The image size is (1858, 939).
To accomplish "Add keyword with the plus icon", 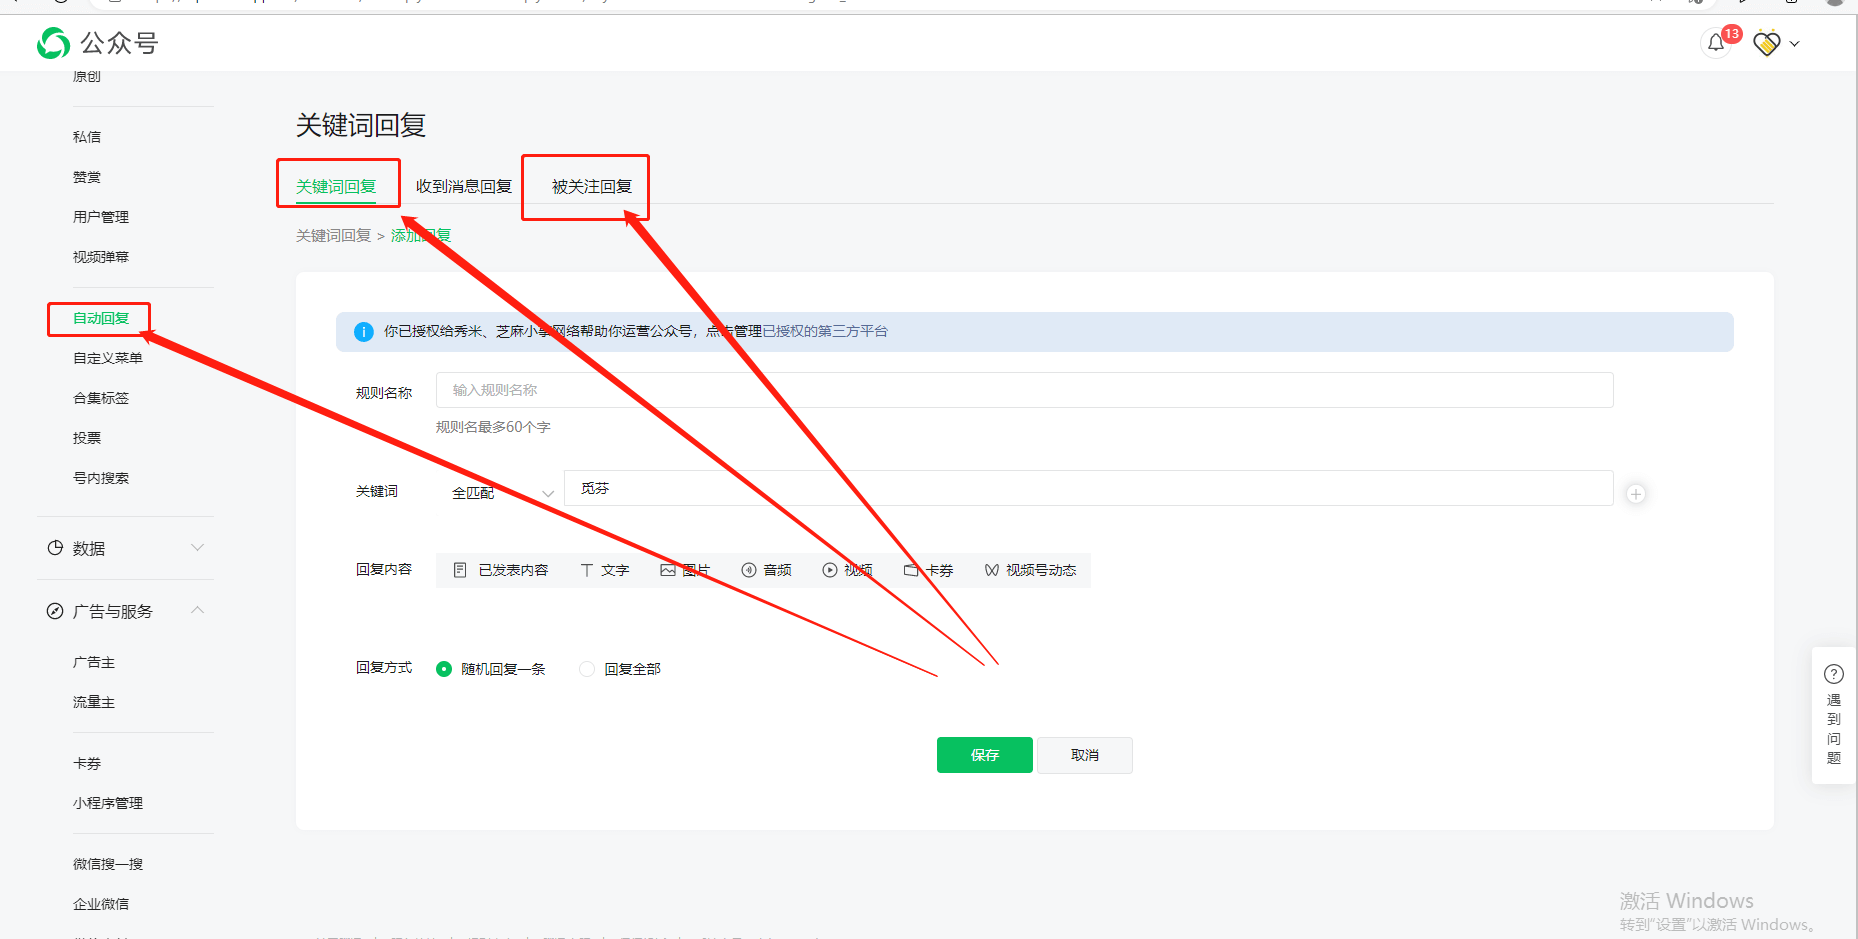I will (x=1636, y=494).
